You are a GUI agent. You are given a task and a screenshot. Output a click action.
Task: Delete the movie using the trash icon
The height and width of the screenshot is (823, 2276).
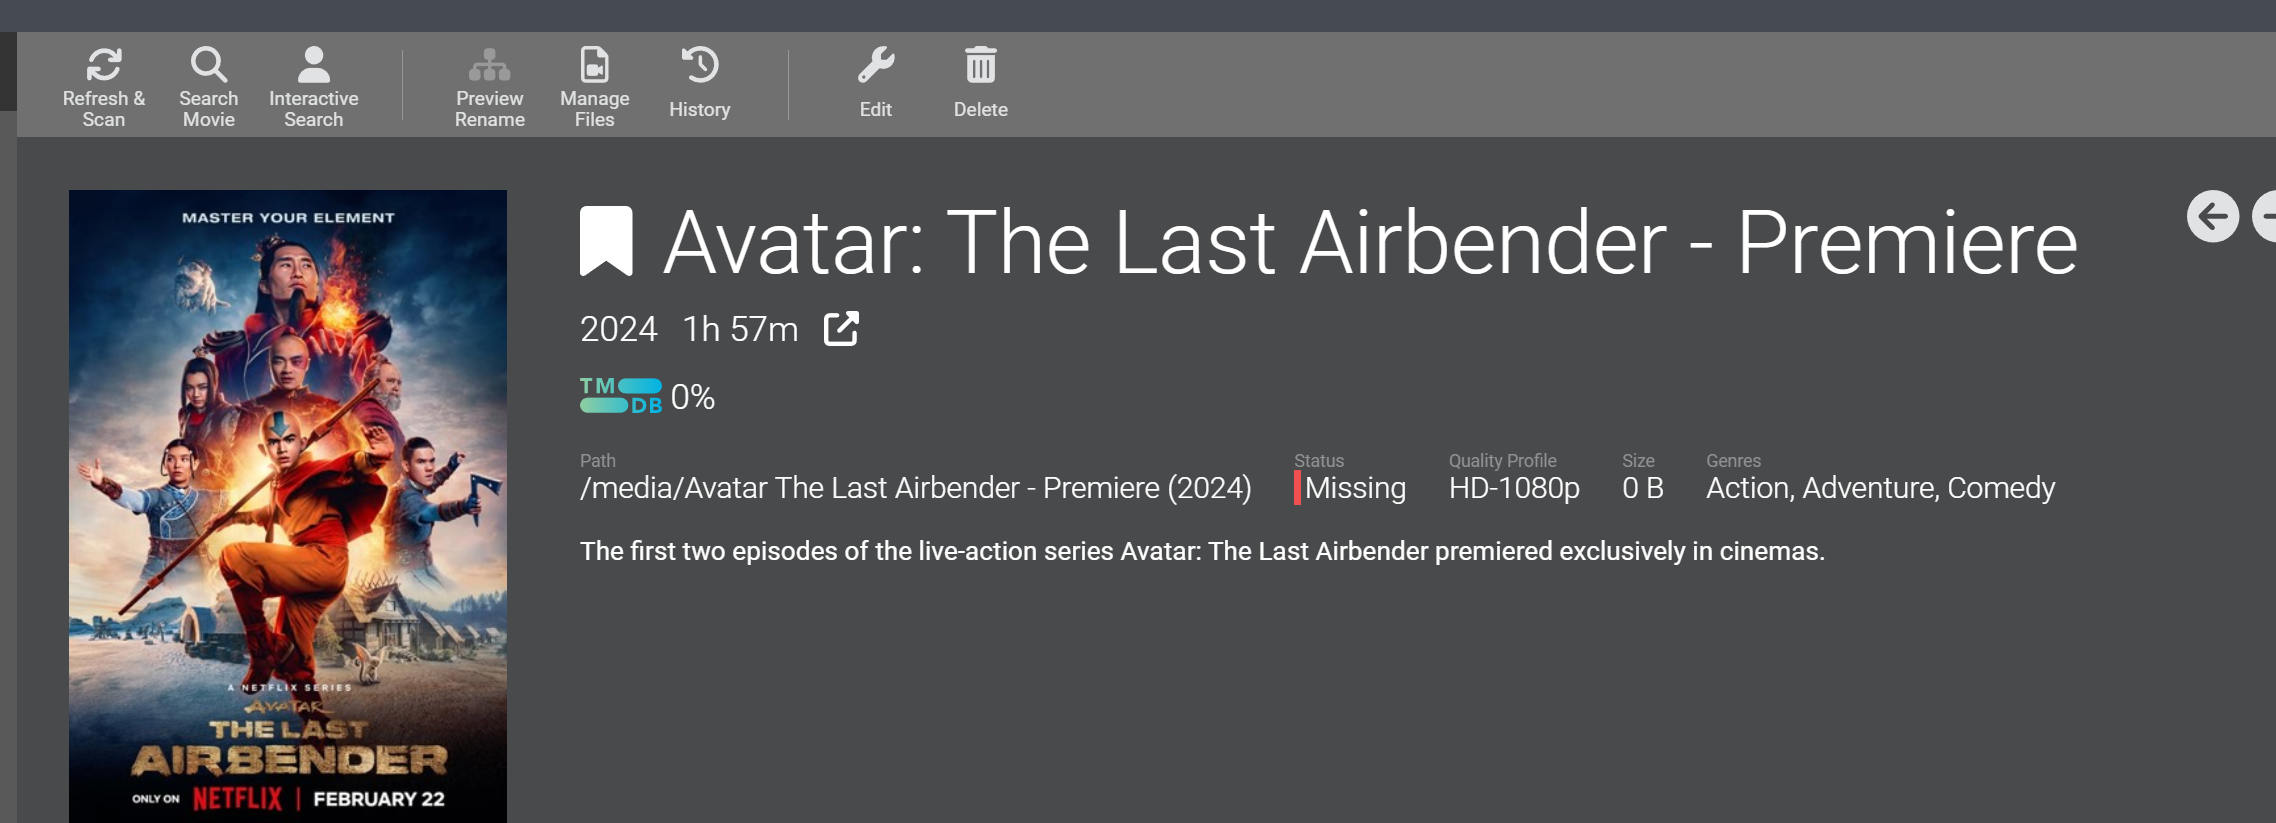point(980,66)
